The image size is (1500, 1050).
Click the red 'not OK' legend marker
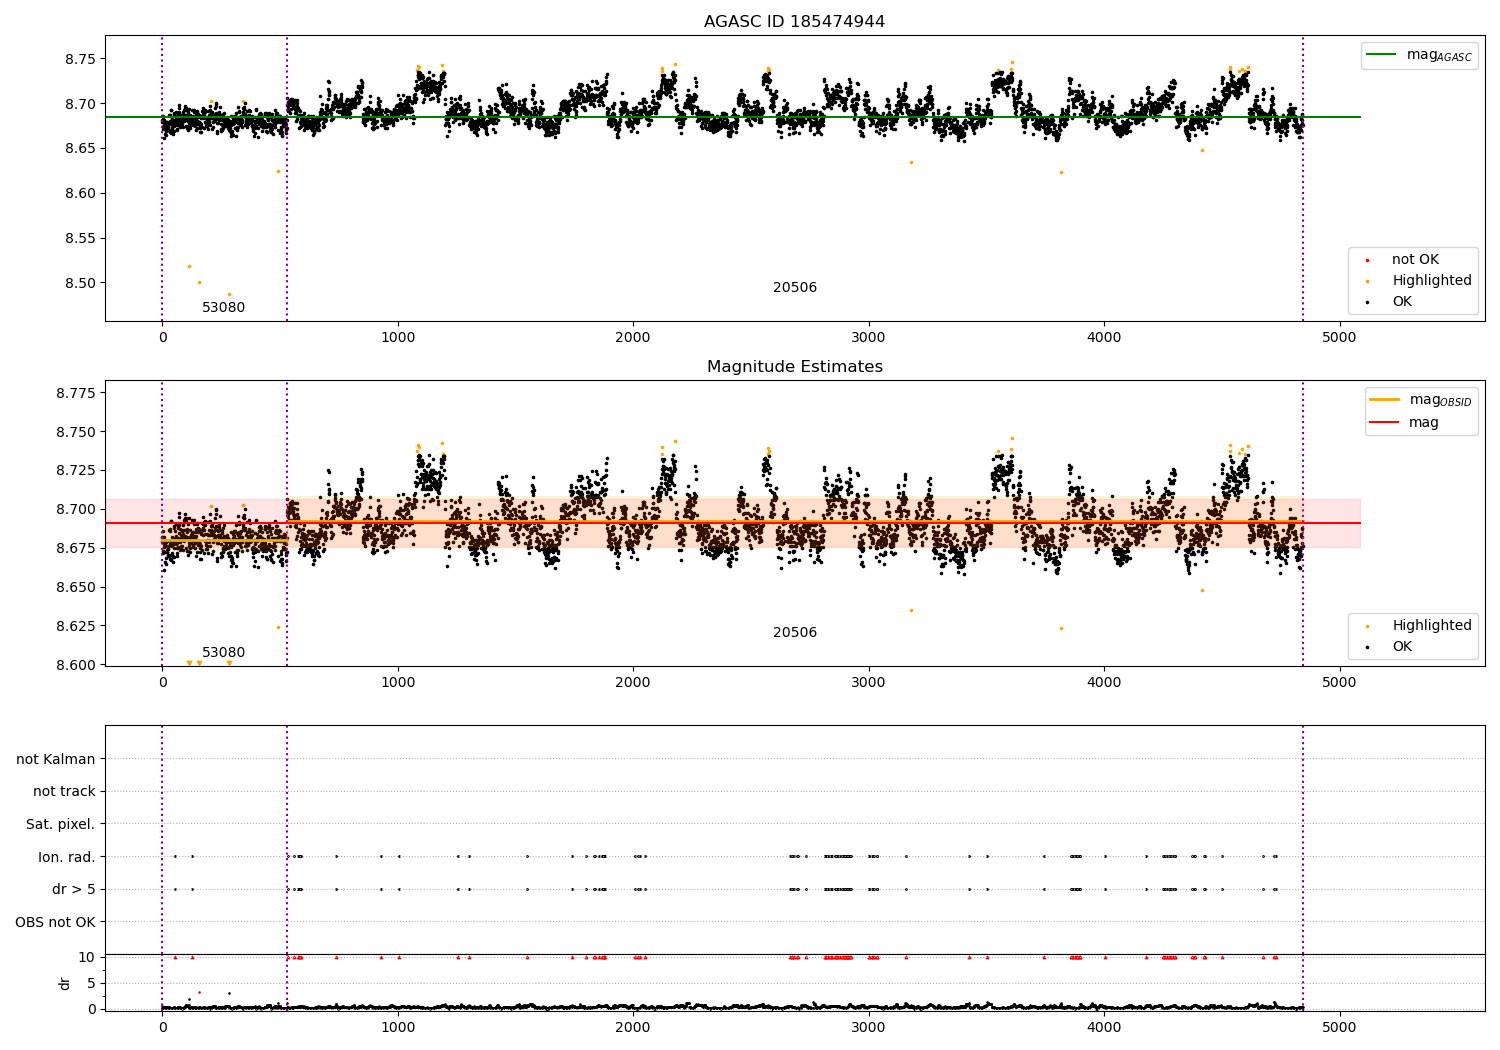click(1367, 260)
